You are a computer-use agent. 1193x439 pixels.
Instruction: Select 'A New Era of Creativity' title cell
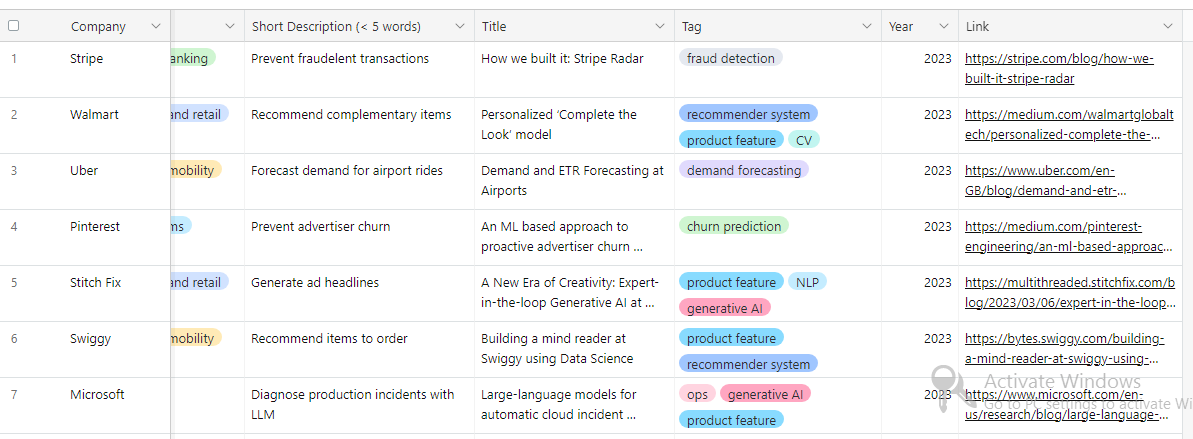pyautogui.click(x=574, y=294)
